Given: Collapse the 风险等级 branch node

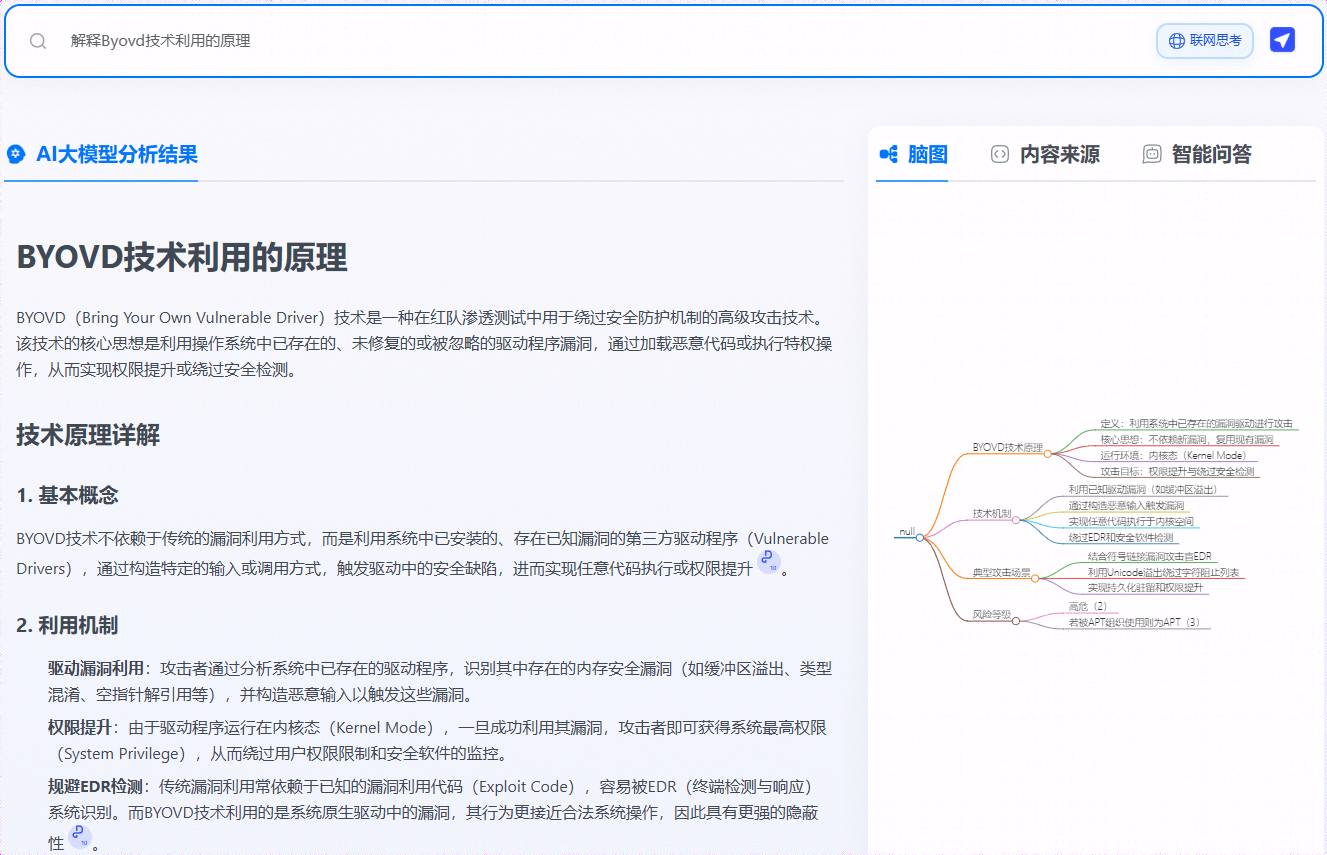Looking at the screenshot, I should click(x=1016, y=621).
